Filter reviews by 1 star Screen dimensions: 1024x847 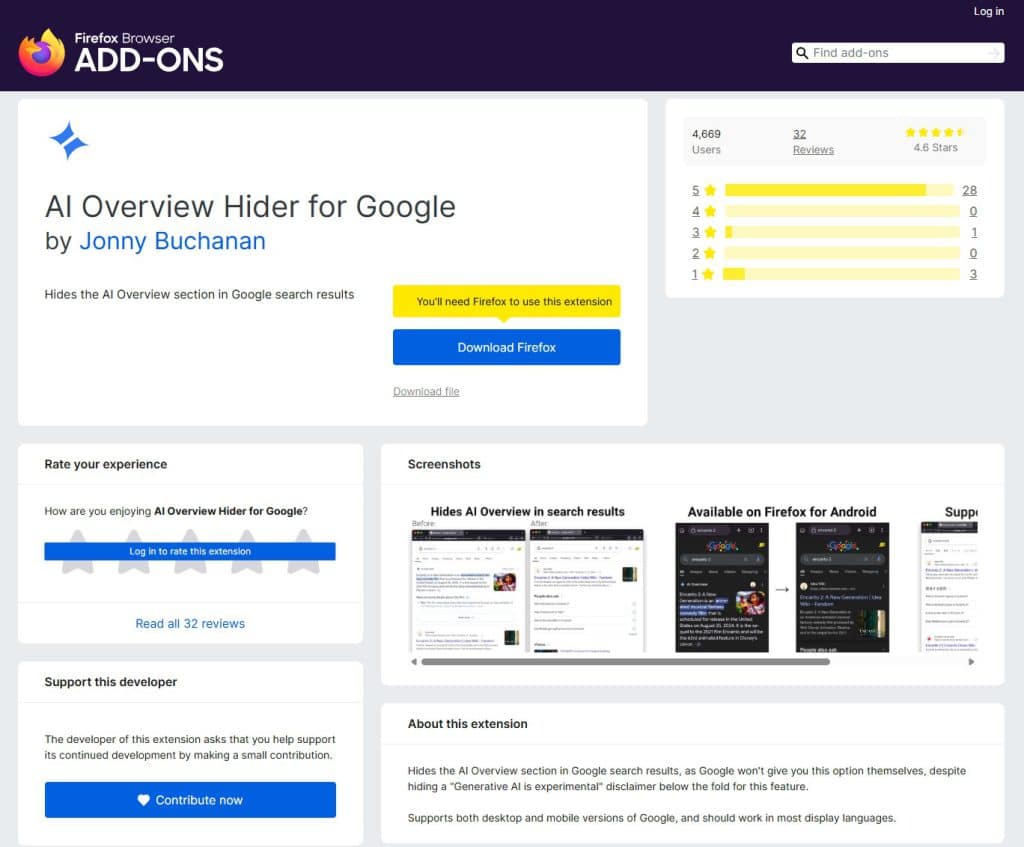(695, 274)
